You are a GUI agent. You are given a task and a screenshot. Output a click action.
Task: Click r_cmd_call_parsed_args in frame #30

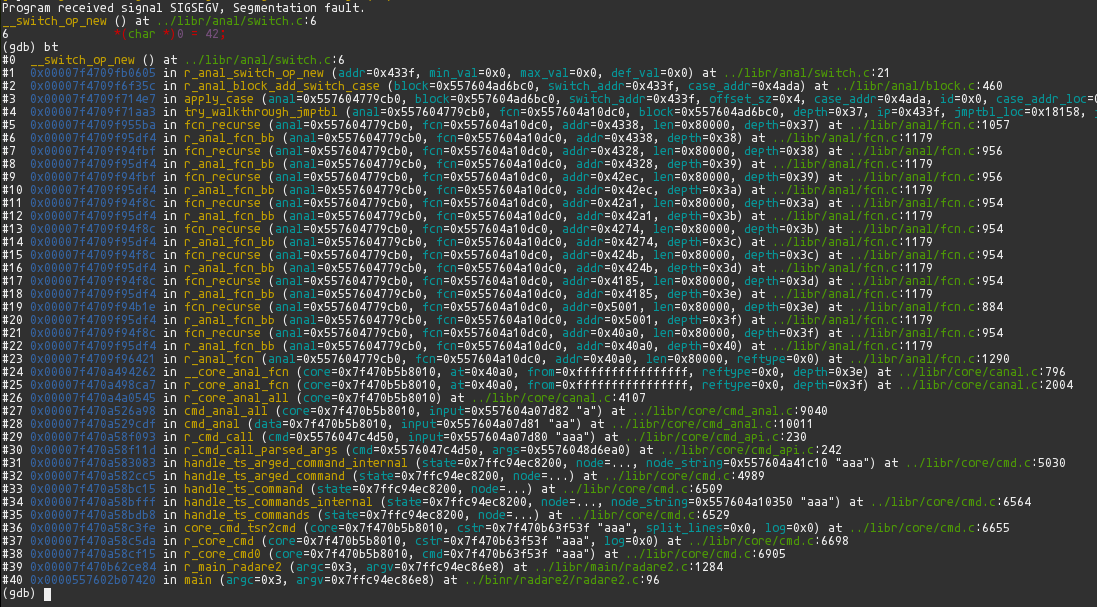point(261,450)
